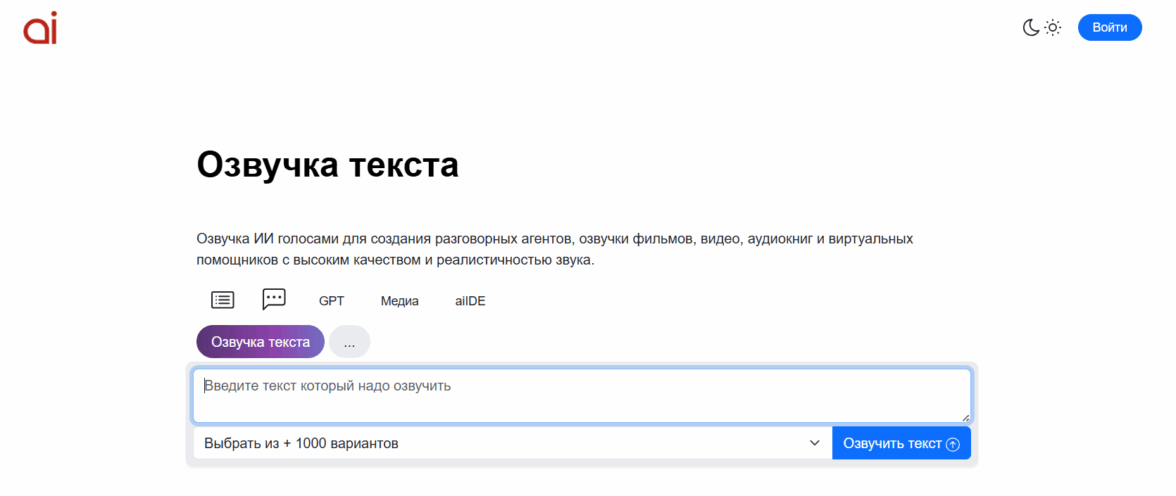Image resolution: width=1176 pixels, height=496 pixels.
Task: Click the description paragraph about Озвучка ИИ голосами
Action: [x=554, y=250]
